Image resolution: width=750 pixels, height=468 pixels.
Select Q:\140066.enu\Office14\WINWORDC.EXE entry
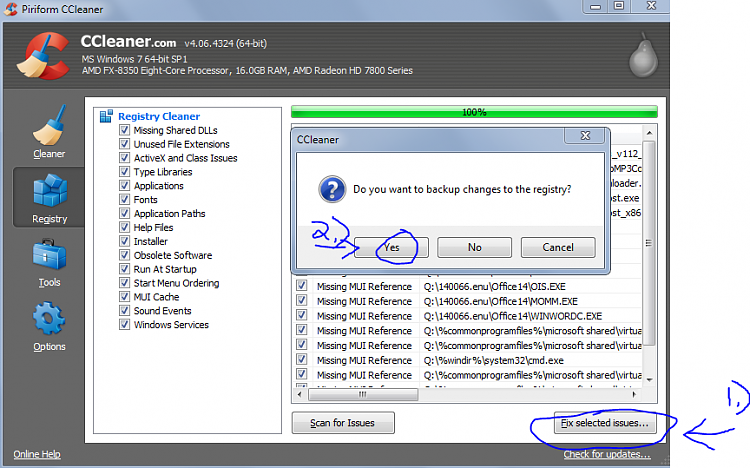tap(513, 316)
